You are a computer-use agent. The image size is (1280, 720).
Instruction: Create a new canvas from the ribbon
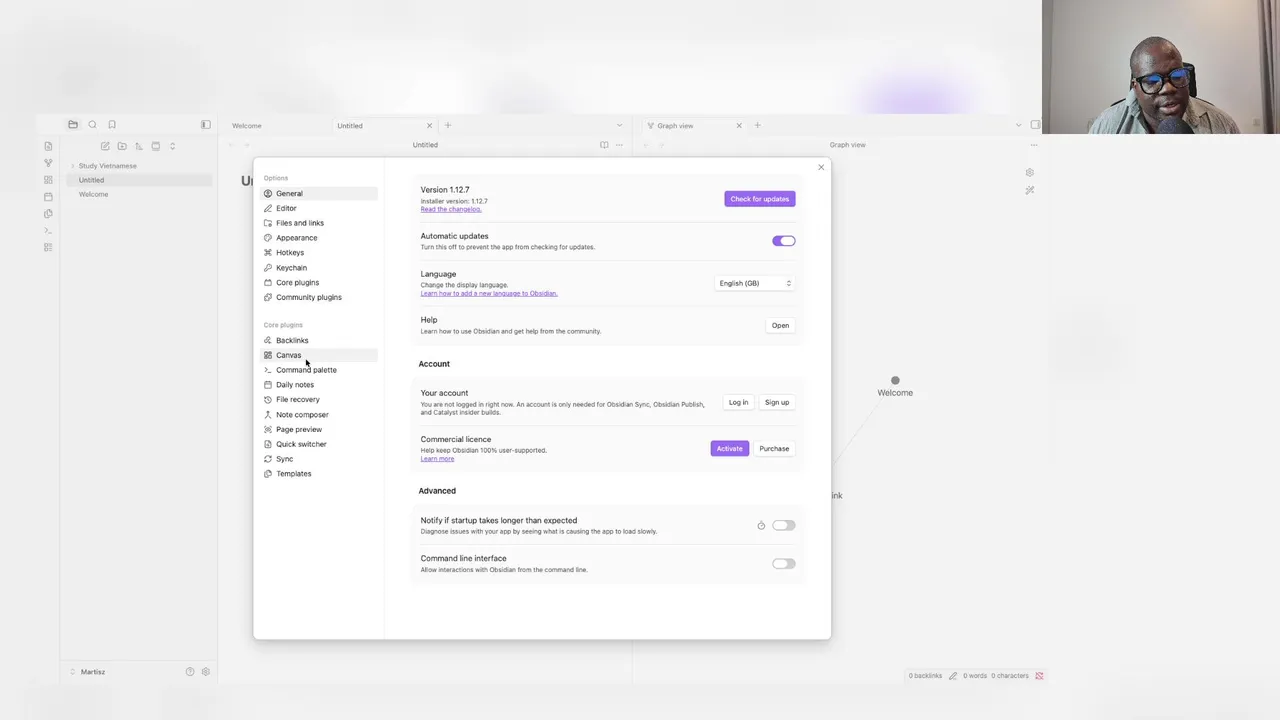tap(48, 180)
